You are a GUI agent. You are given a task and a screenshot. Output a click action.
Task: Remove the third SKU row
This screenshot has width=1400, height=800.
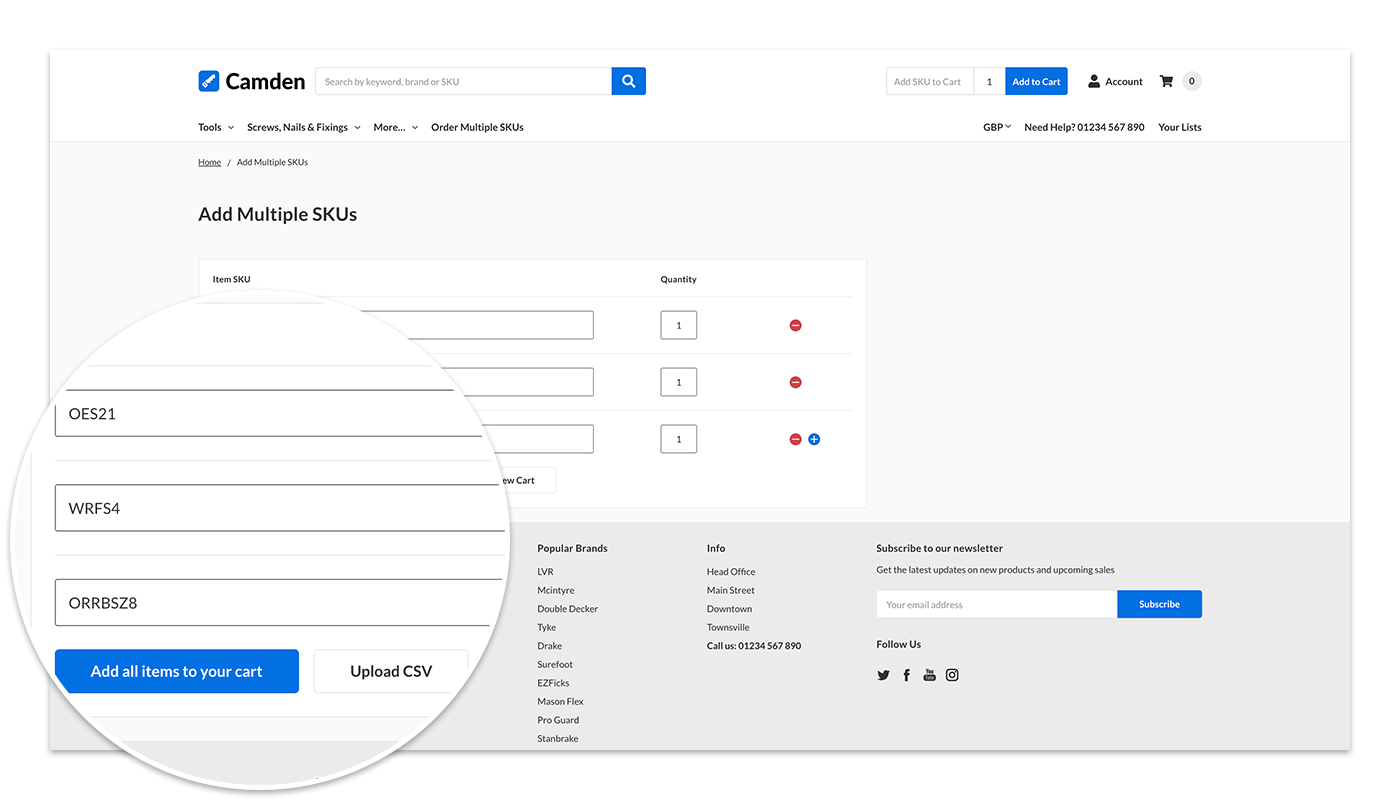point(796,439)
